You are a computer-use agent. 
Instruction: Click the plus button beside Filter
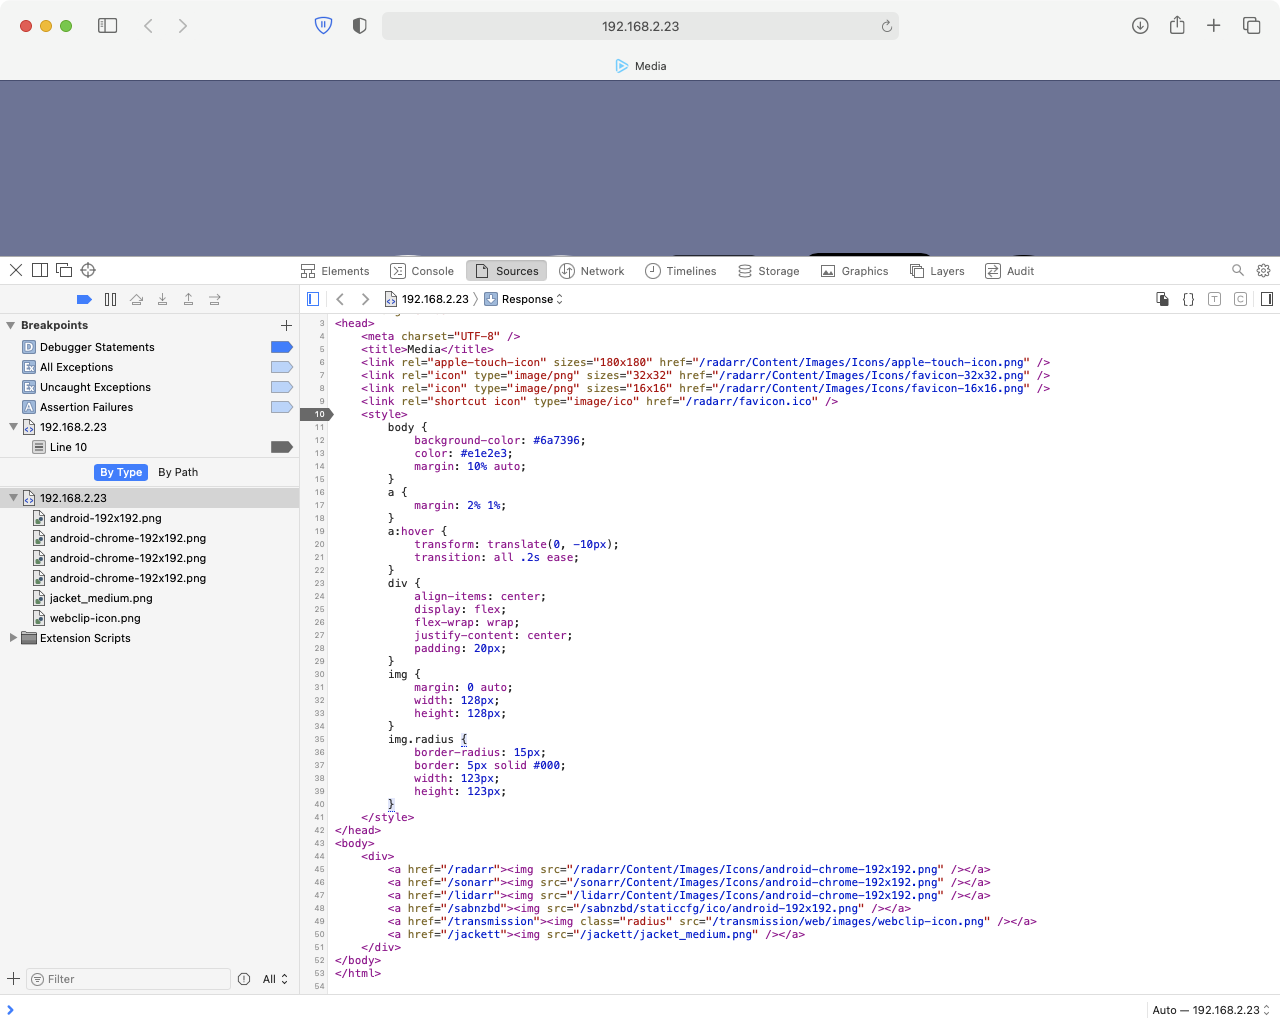(13, 979)
